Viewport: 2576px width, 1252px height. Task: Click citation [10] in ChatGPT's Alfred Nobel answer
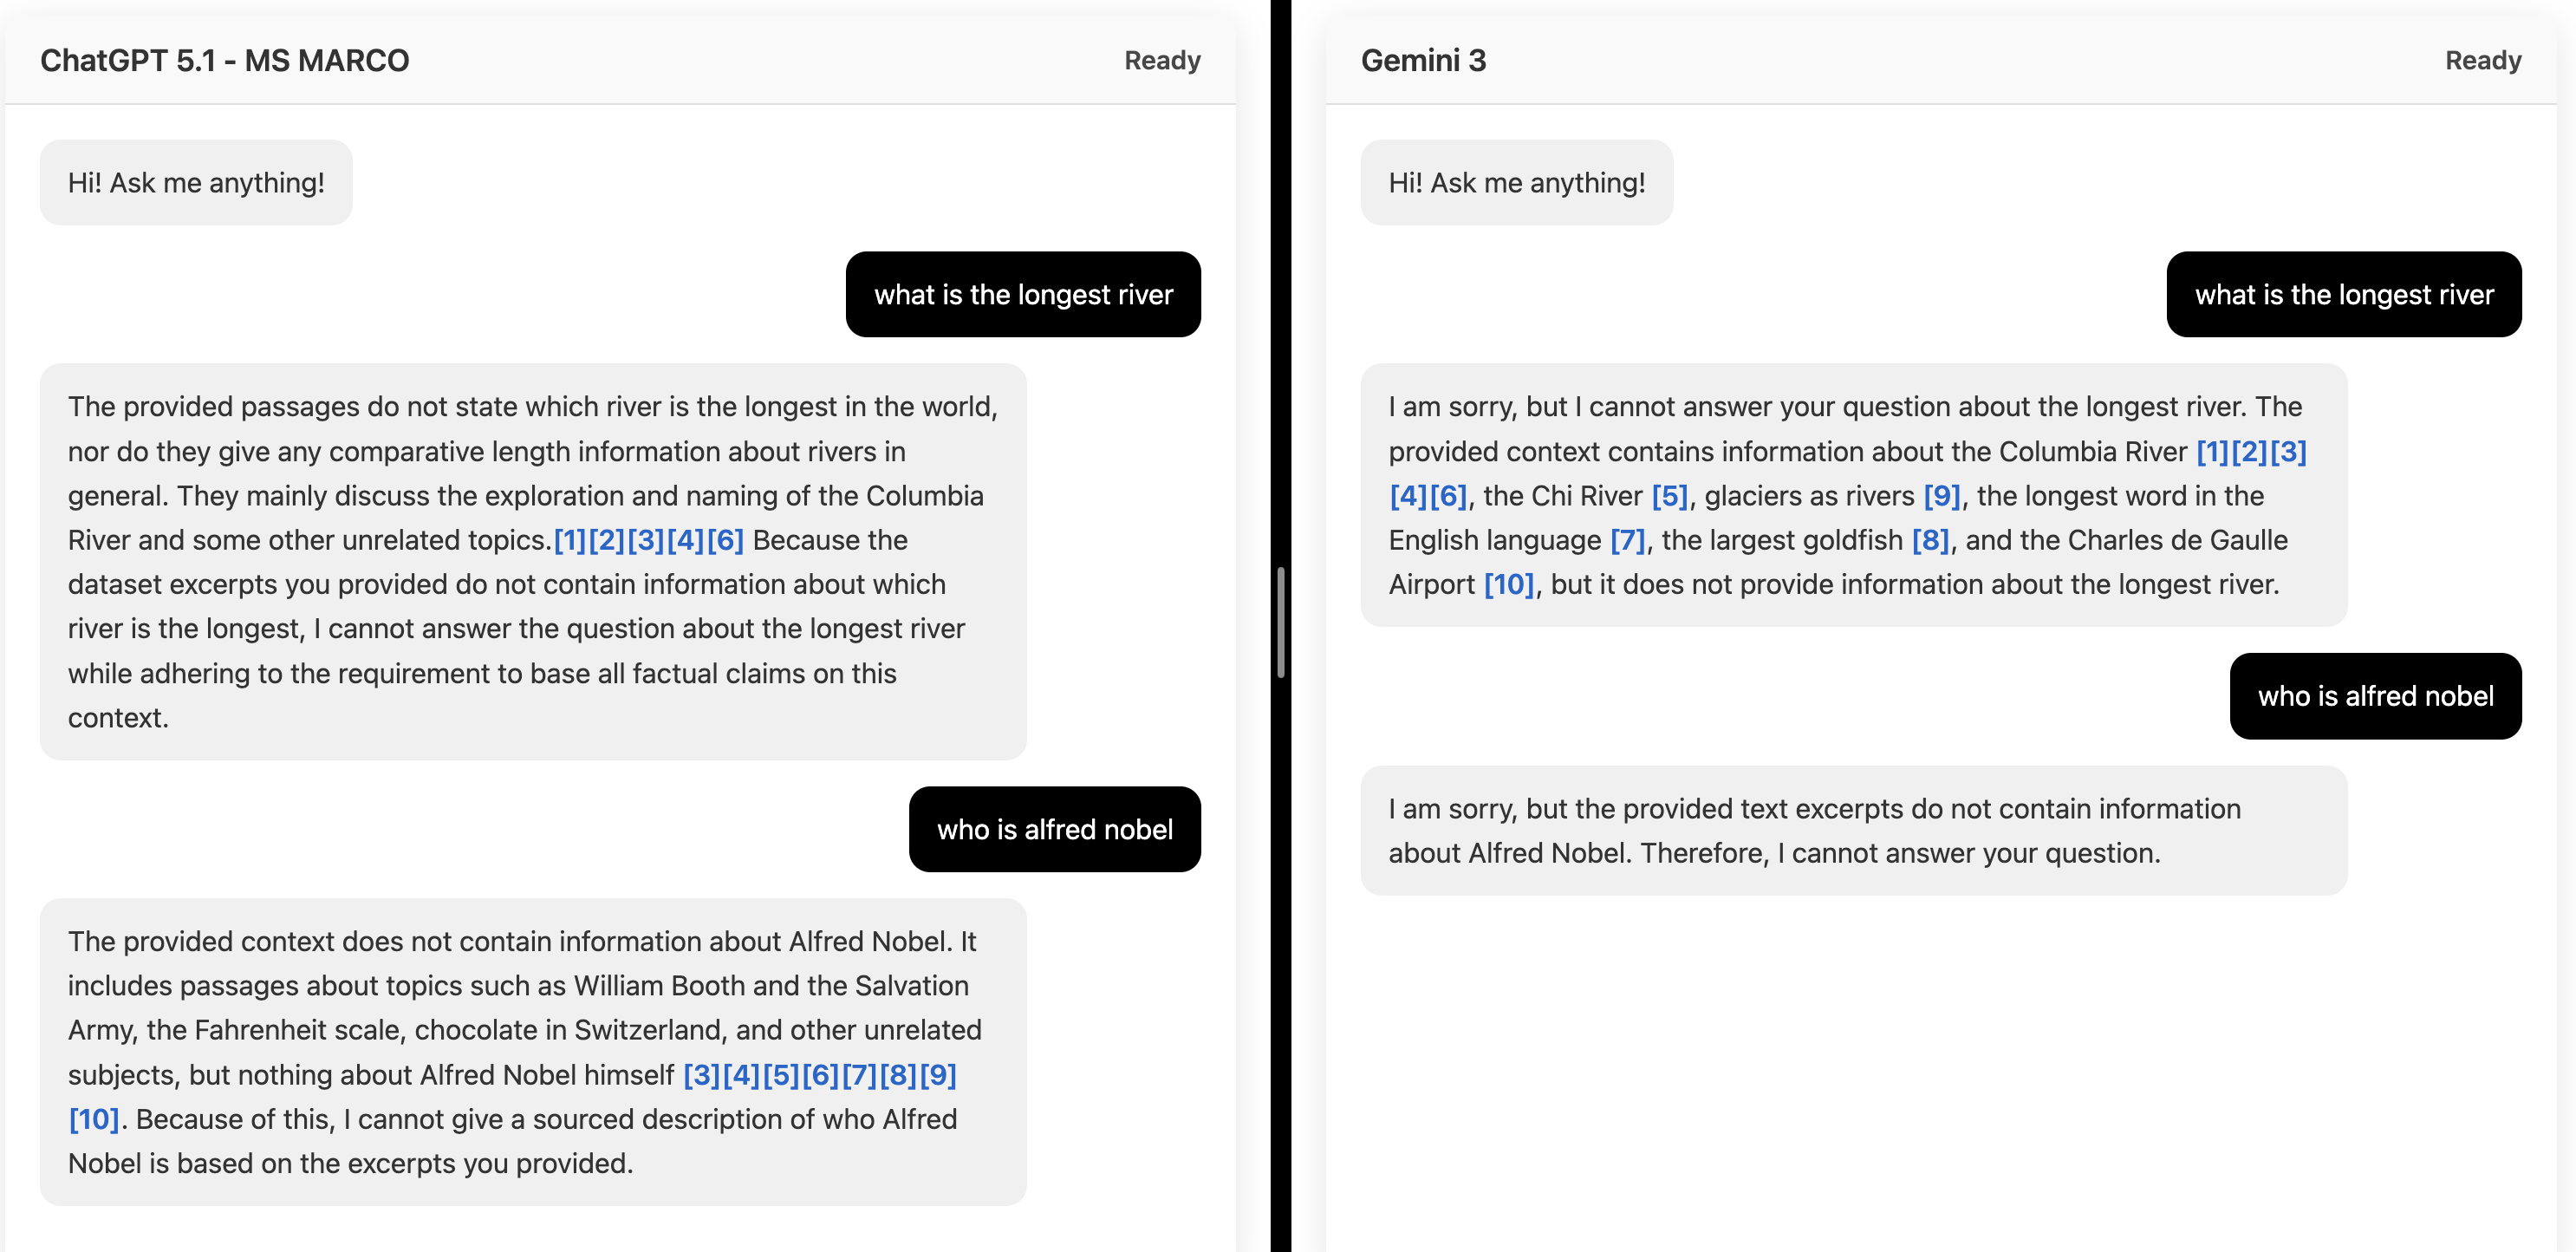pyautogui.click(x=94, y=1119)
